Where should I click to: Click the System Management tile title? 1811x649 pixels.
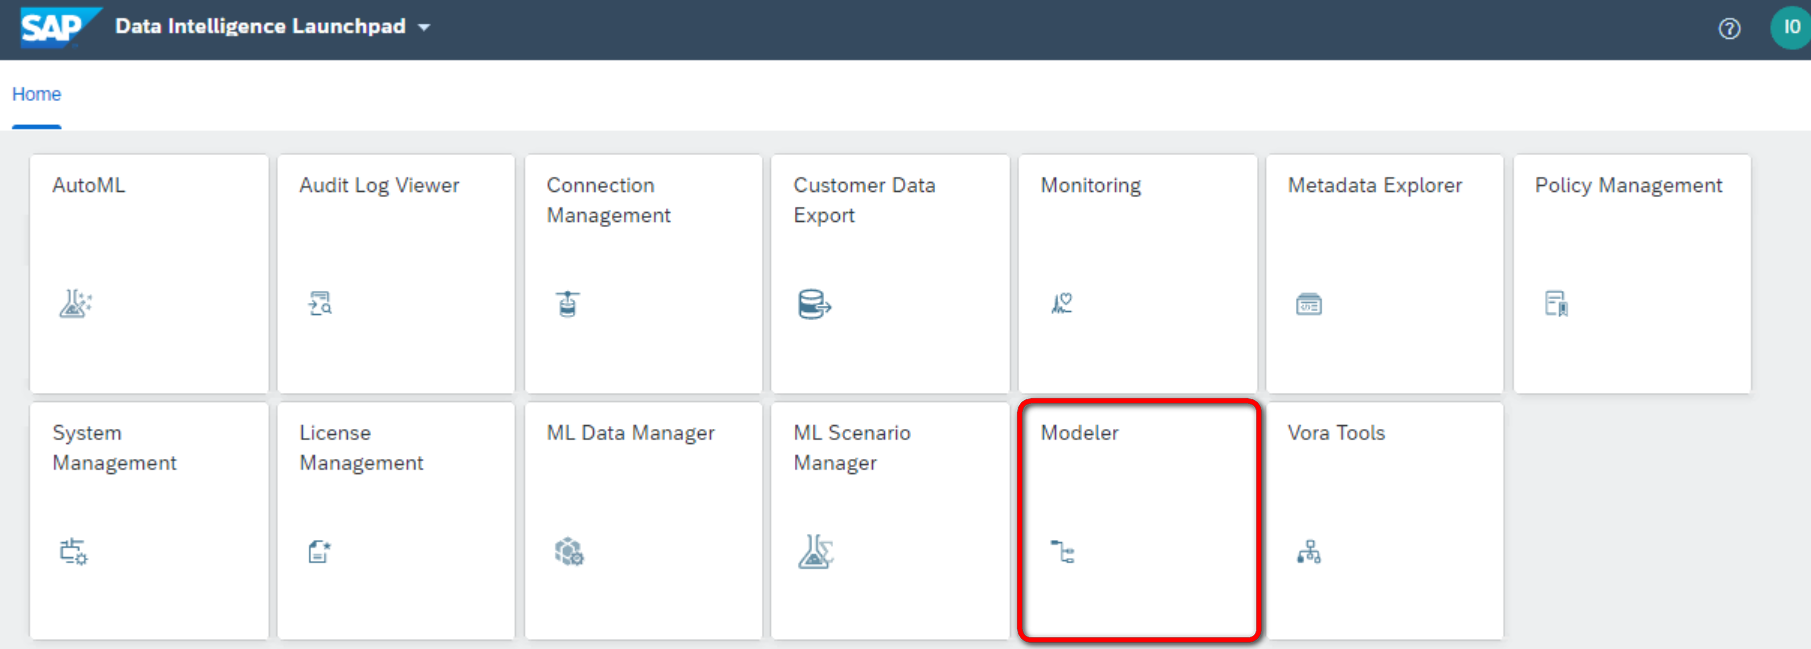114,448
